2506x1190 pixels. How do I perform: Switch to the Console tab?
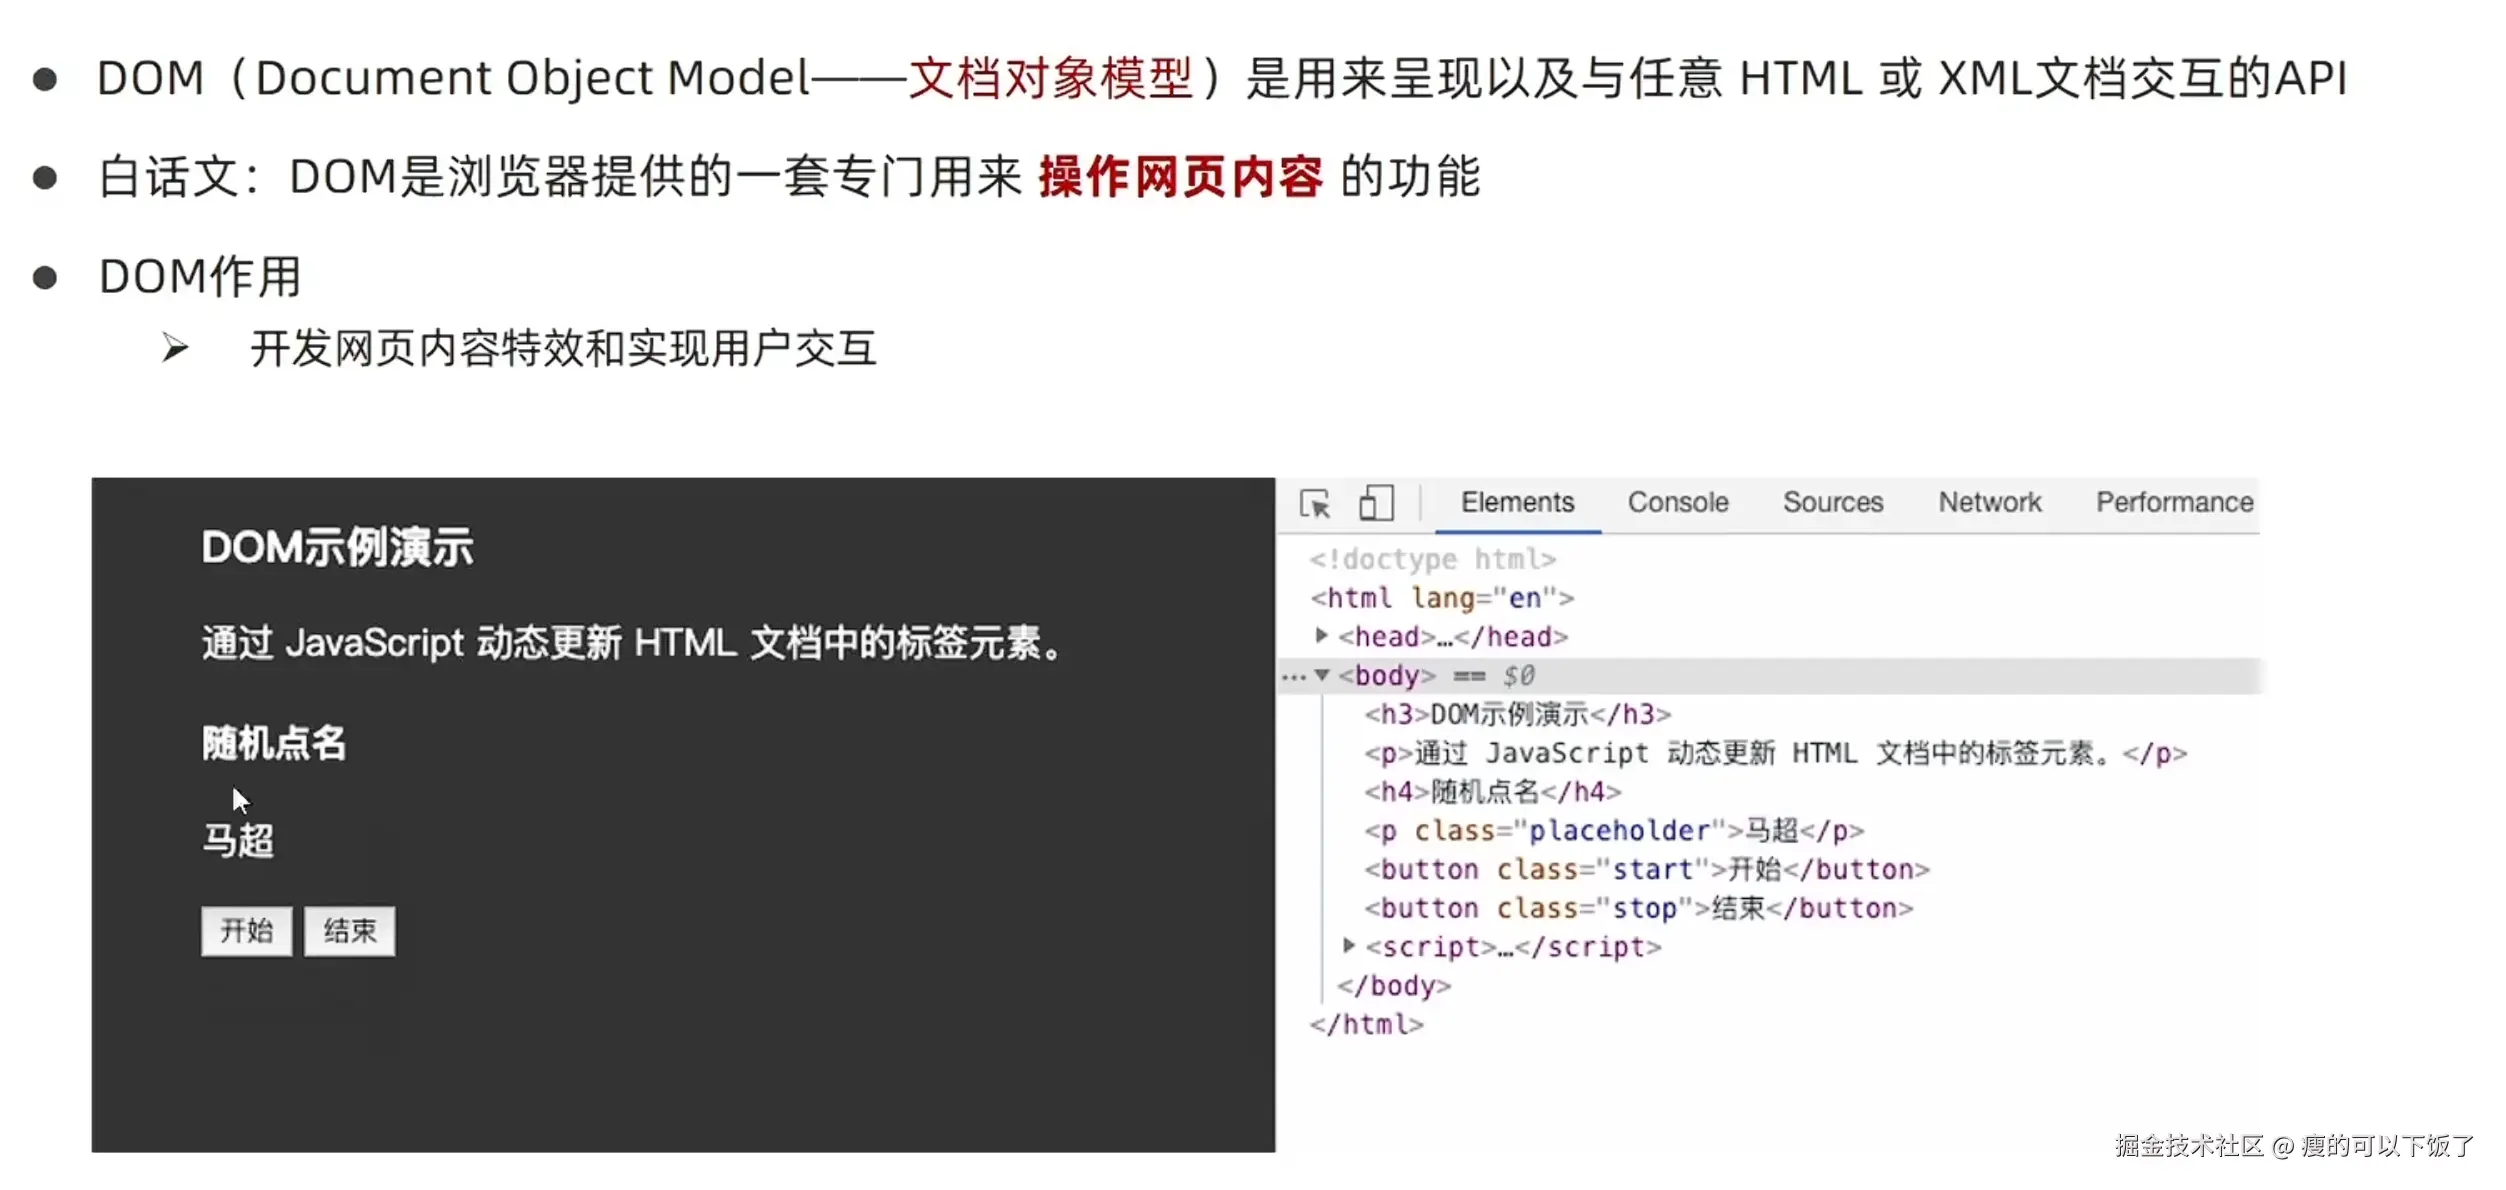tap(1677, 503)
